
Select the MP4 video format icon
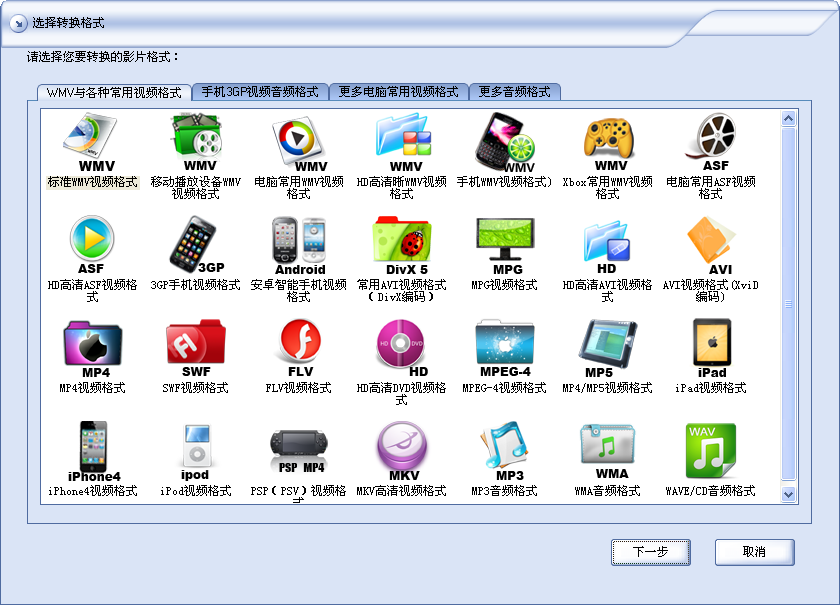[x=92, y=349]
